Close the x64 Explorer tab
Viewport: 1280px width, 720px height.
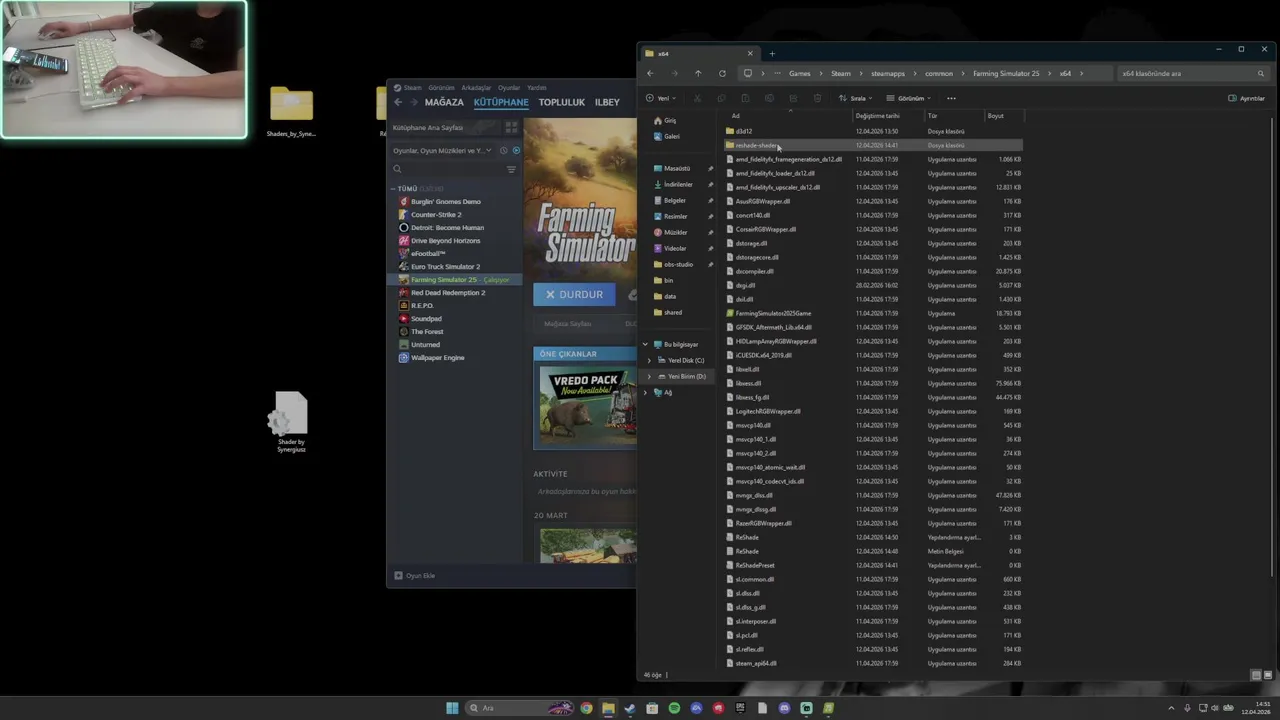[x=750, y=54]
